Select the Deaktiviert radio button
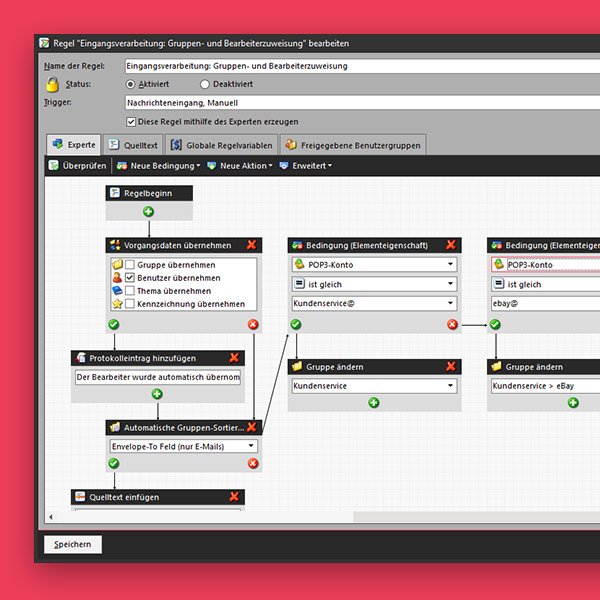The width and height of the screenshot is (600, 600). point(205,84)
